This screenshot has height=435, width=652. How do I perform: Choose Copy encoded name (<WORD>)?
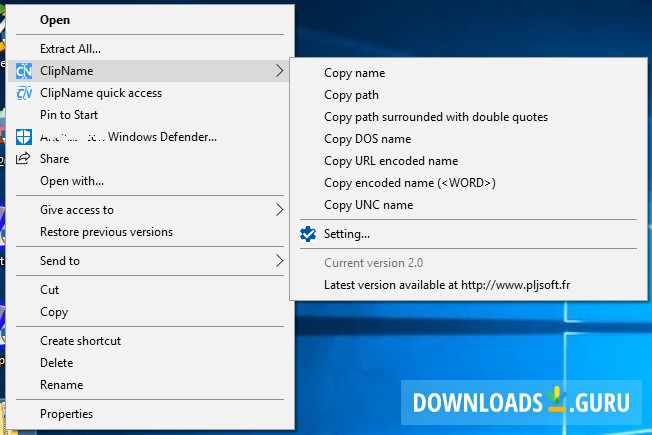coord(469,183)
